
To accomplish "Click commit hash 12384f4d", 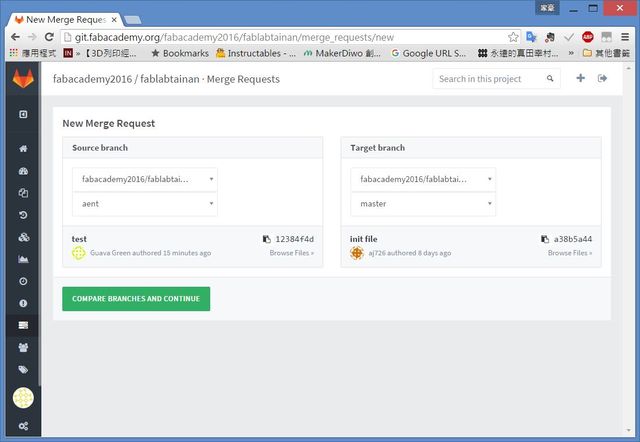I will [x=295, y=239].
